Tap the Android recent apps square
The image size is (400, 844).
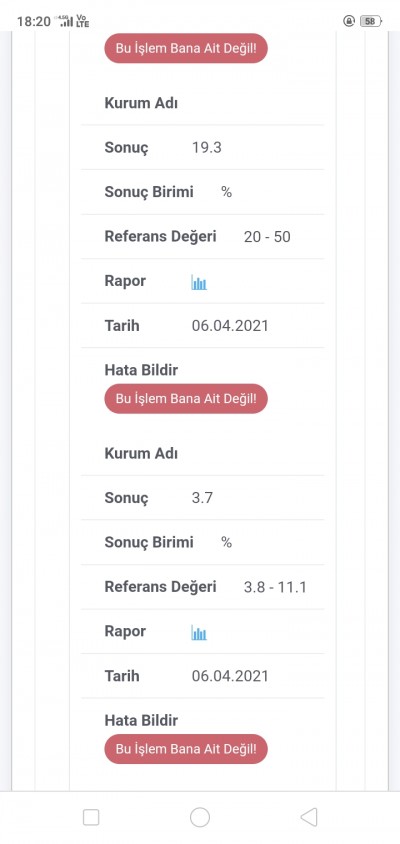[x=91, y=817]
